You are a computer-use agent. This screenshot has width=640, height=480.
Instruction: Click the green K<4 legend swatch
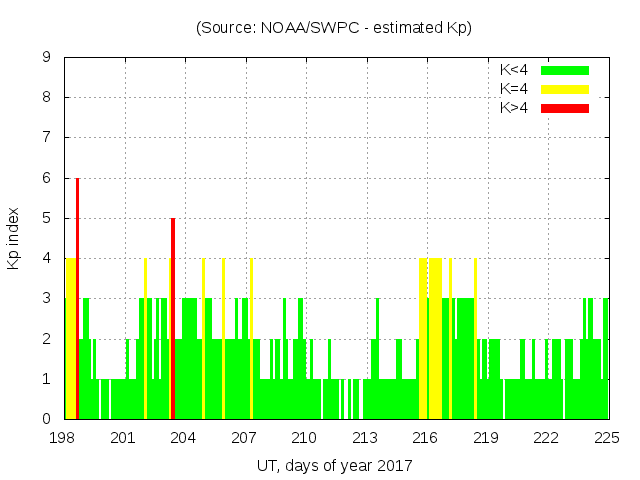point(565,70)
